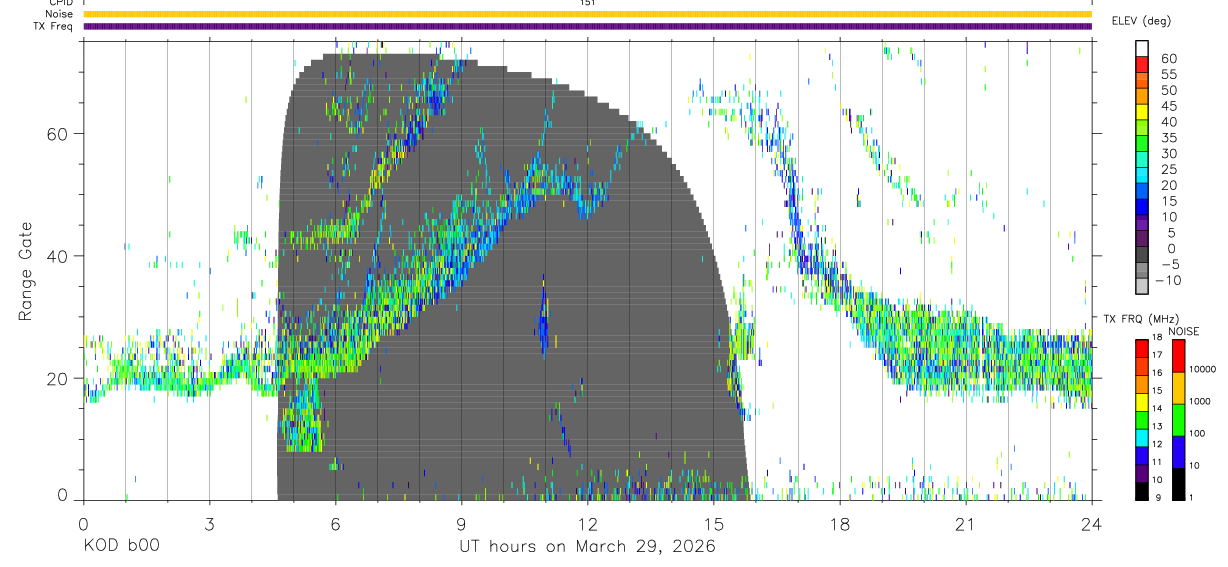1228x567 pixels.
Task: Click the "24" hour tick label on the time axis
Action: (x=1091, y=525)
